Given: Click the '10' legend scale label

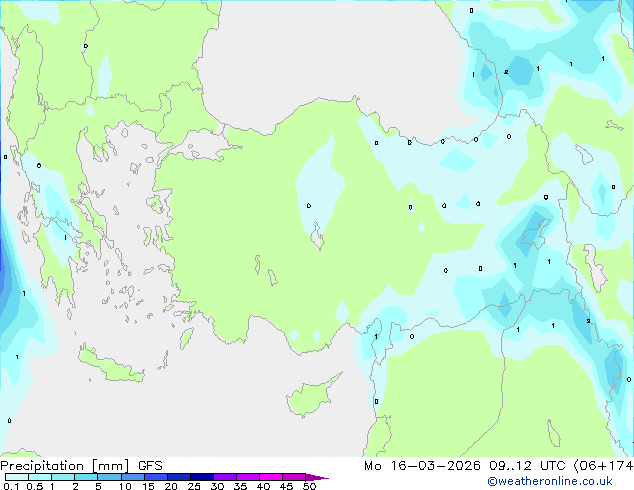Looking at the screenshot, I should click(125, 486).
